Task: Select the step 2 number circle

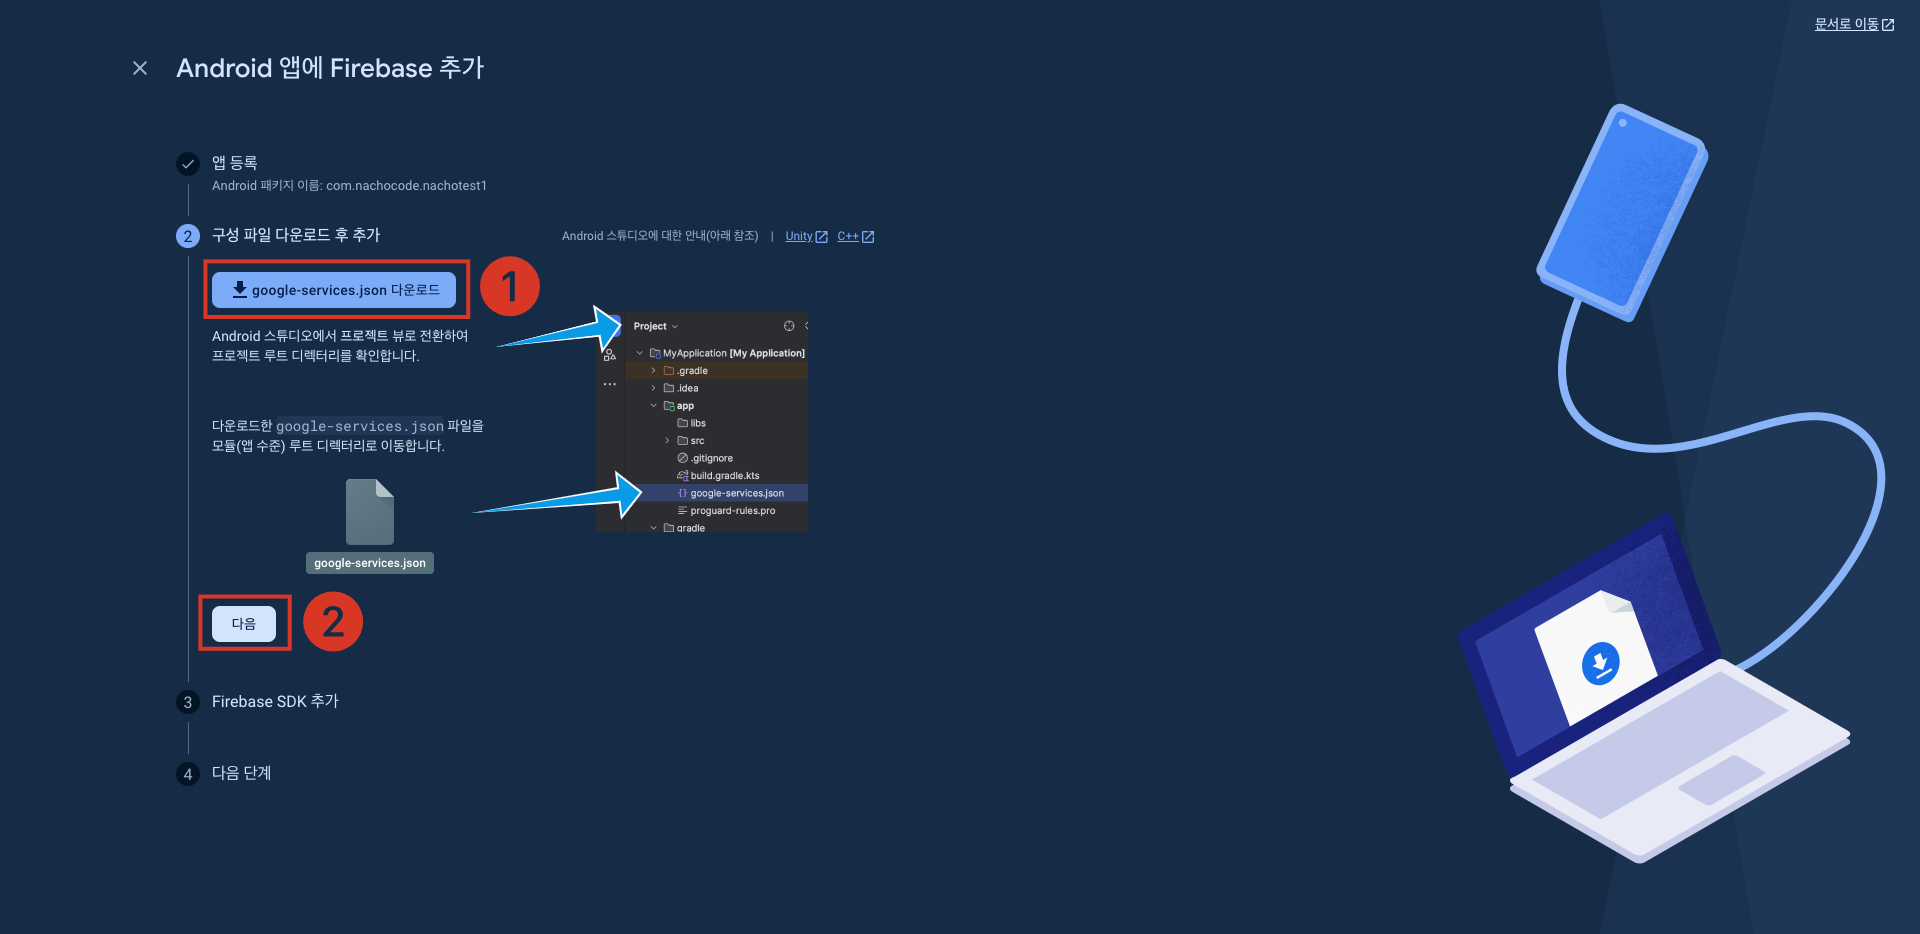Action: pos(188,236)
